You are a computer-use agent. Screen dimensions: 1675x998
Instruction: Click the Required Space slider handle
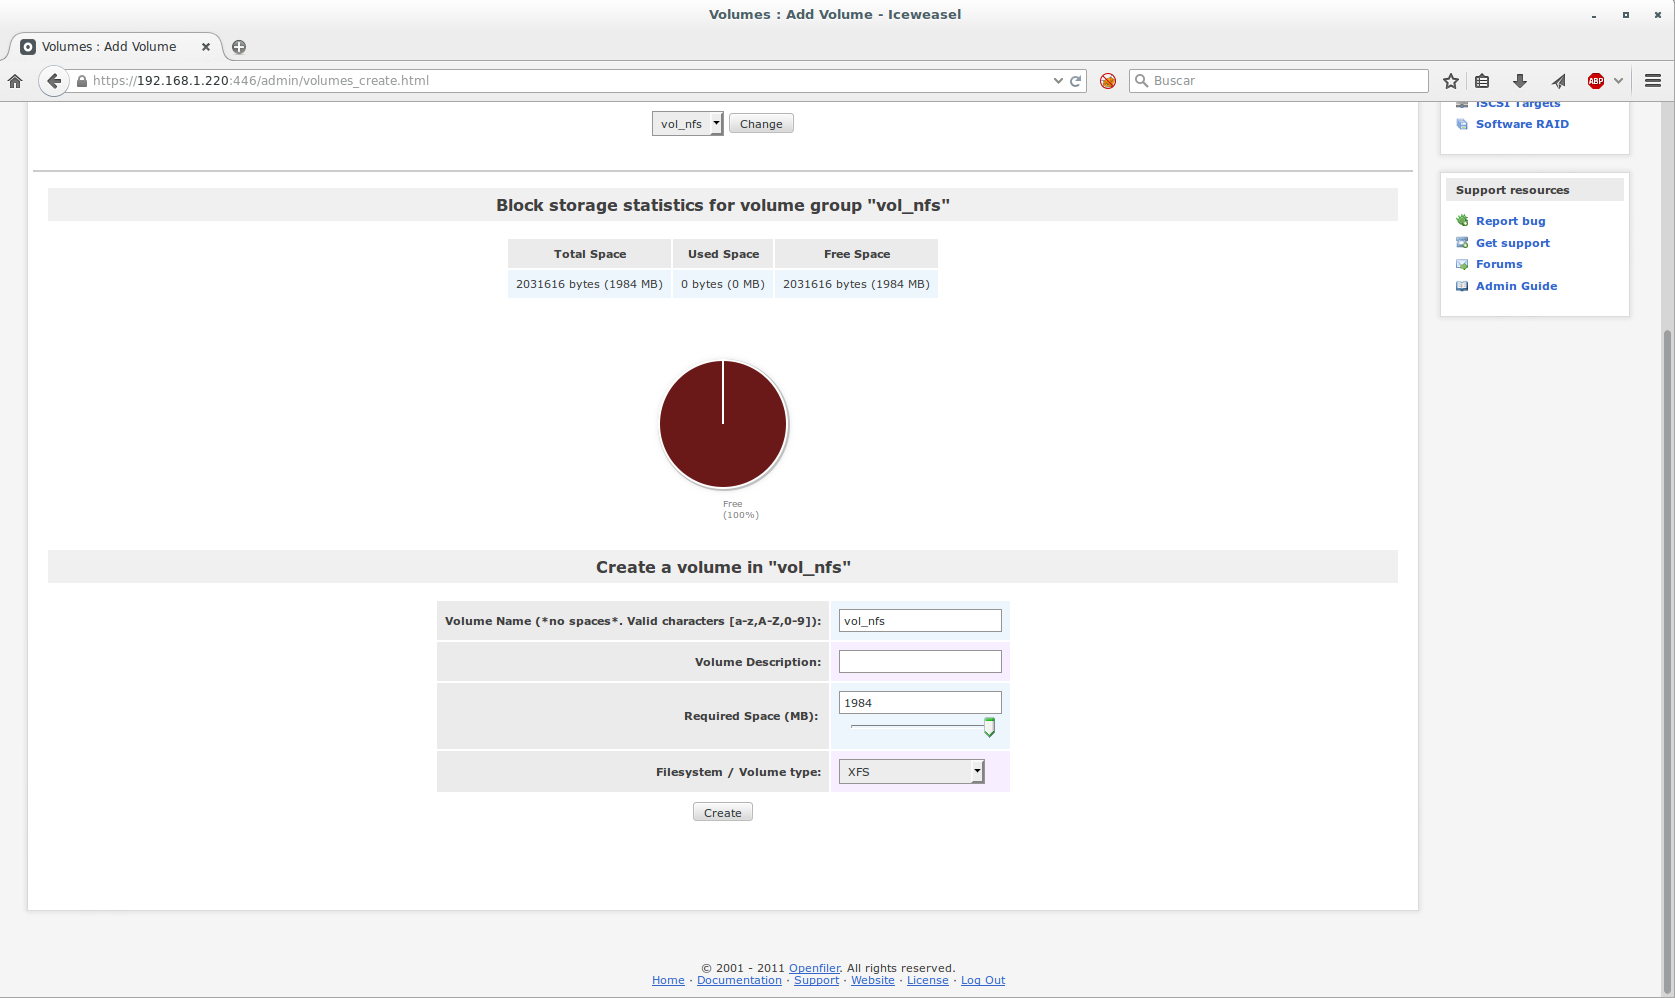coord(989,727)
